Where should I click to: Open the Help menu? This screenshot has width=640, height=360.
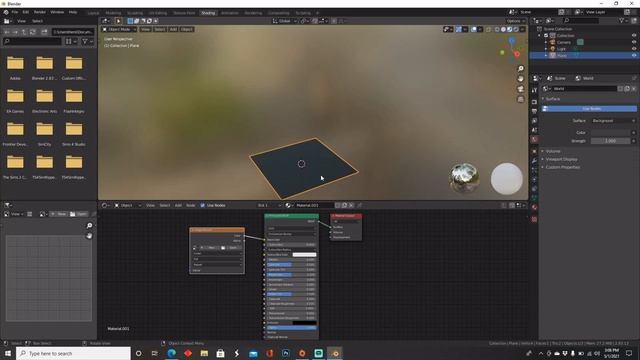click(73, 12)
